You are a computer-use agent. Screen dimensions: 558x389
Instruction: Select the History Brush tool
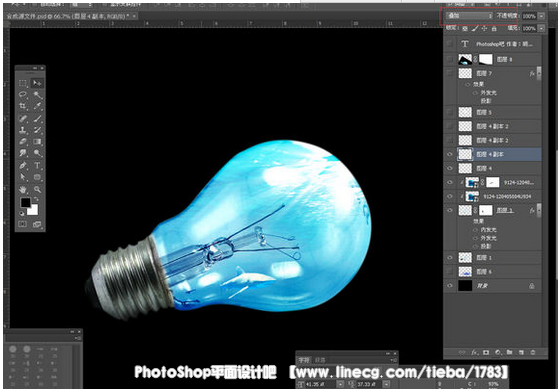(x=37, y=130)
